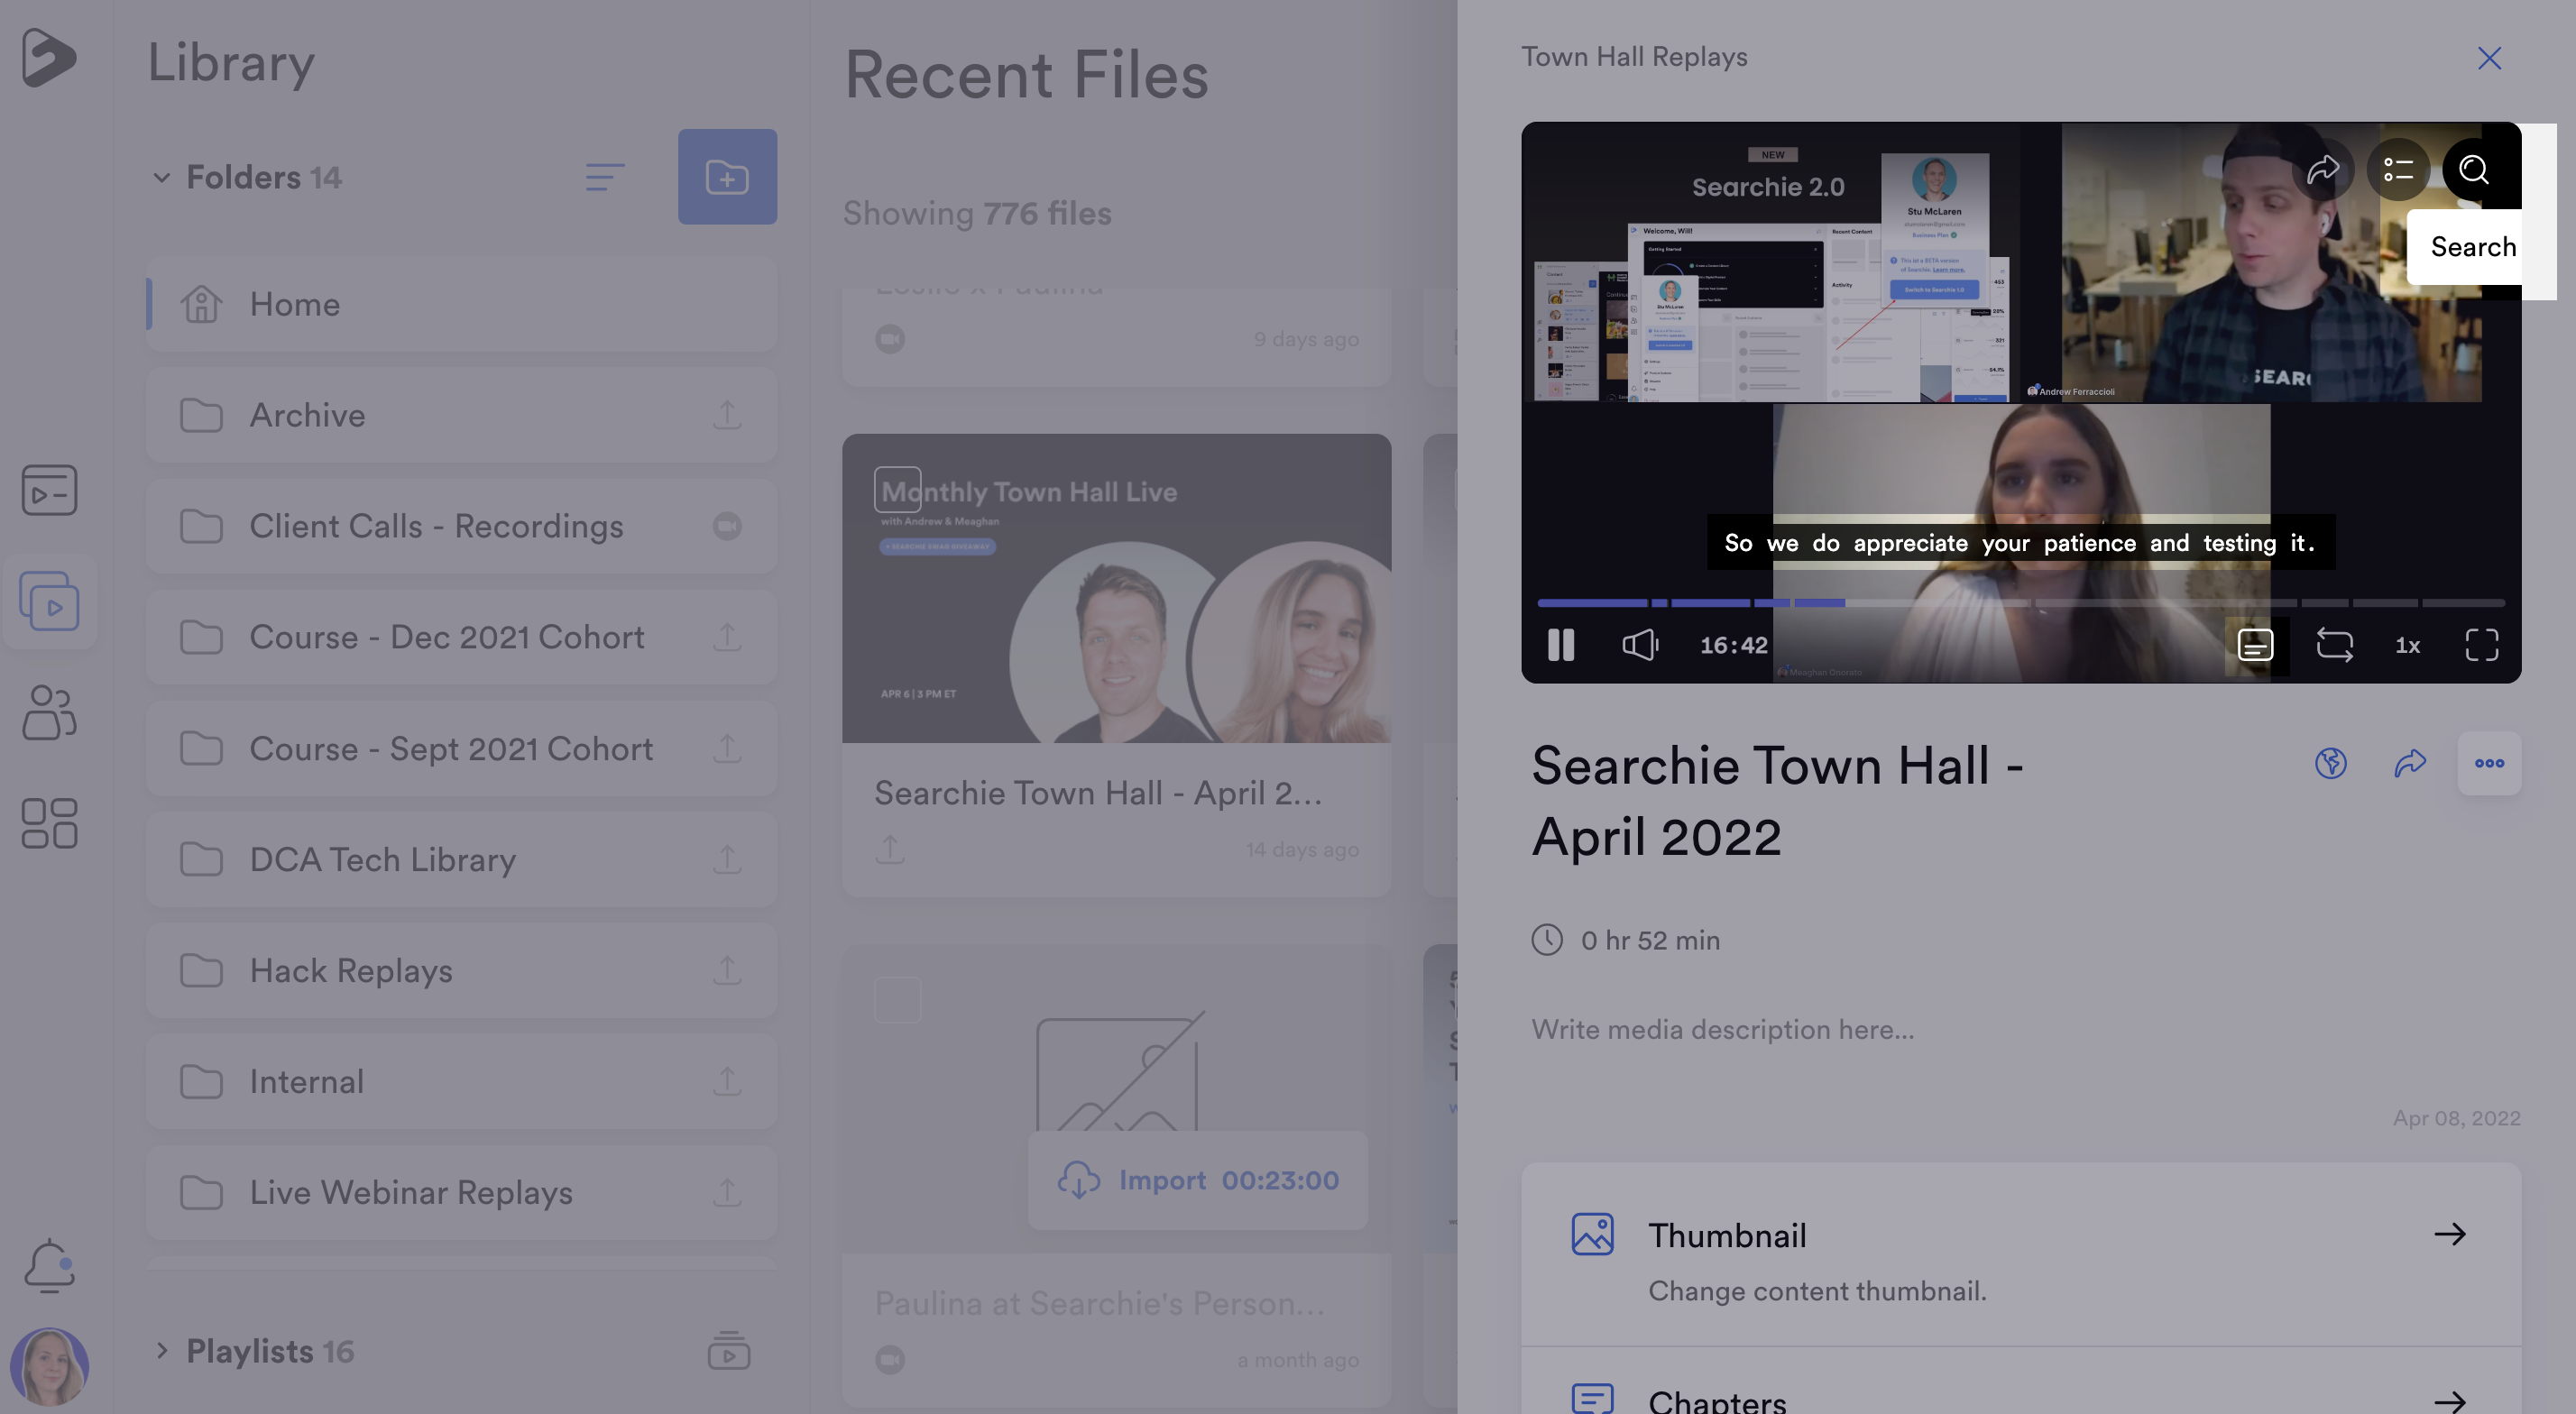The image size is (2576, 1414).
Task: Upload to Course - Sept 2021 Cohort
Action: coord(727,748)
